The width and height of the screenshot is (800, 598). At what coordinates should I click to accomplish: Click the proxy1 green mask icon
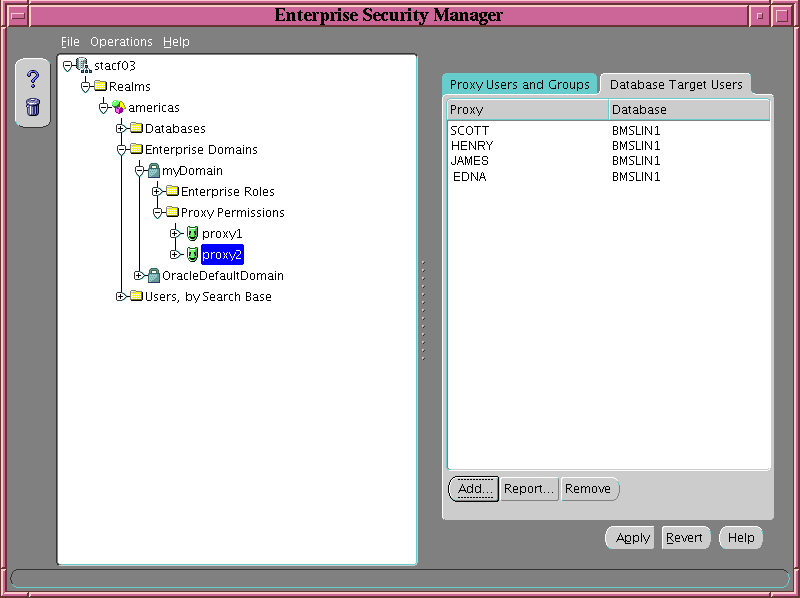coord(192,234)
